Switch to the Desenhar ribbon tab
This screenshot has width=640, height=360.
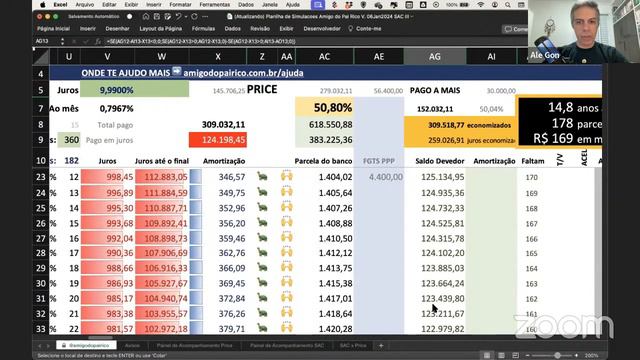(x=117, y=29)
